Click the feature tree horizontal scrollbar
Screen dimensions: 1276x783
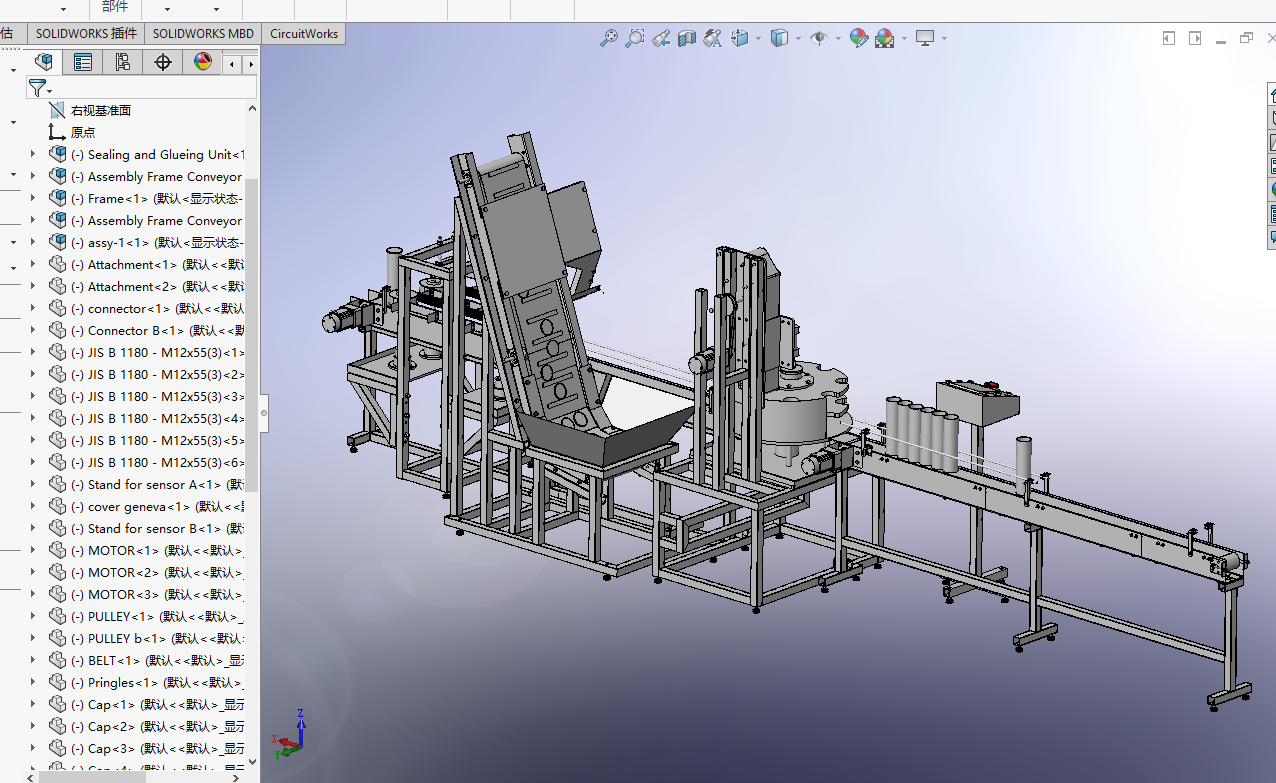(x=92, y=776)
